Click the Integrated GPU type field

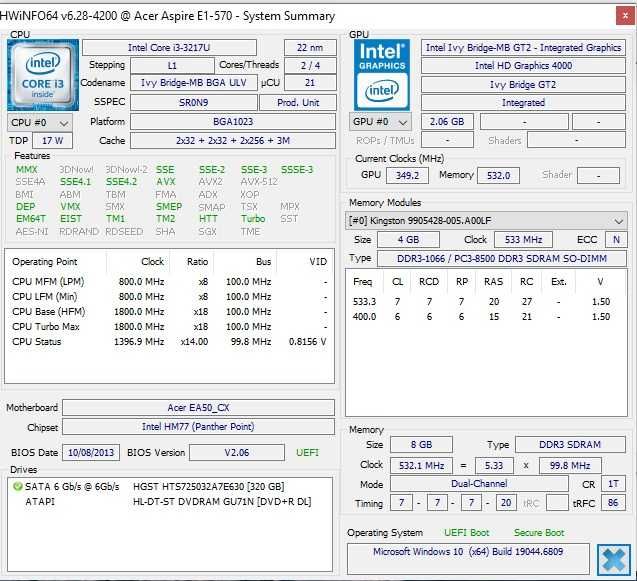tap(523, 102)
